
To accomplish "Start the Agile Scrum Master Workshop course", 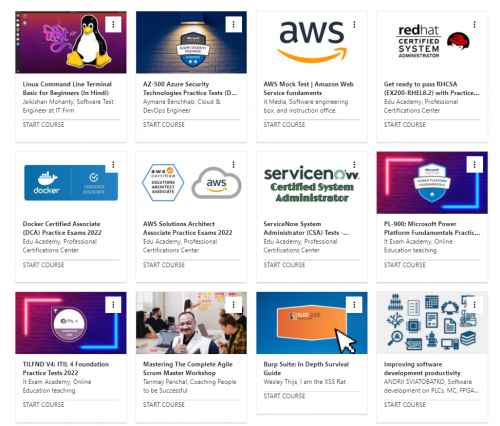I will coord(164,405).
